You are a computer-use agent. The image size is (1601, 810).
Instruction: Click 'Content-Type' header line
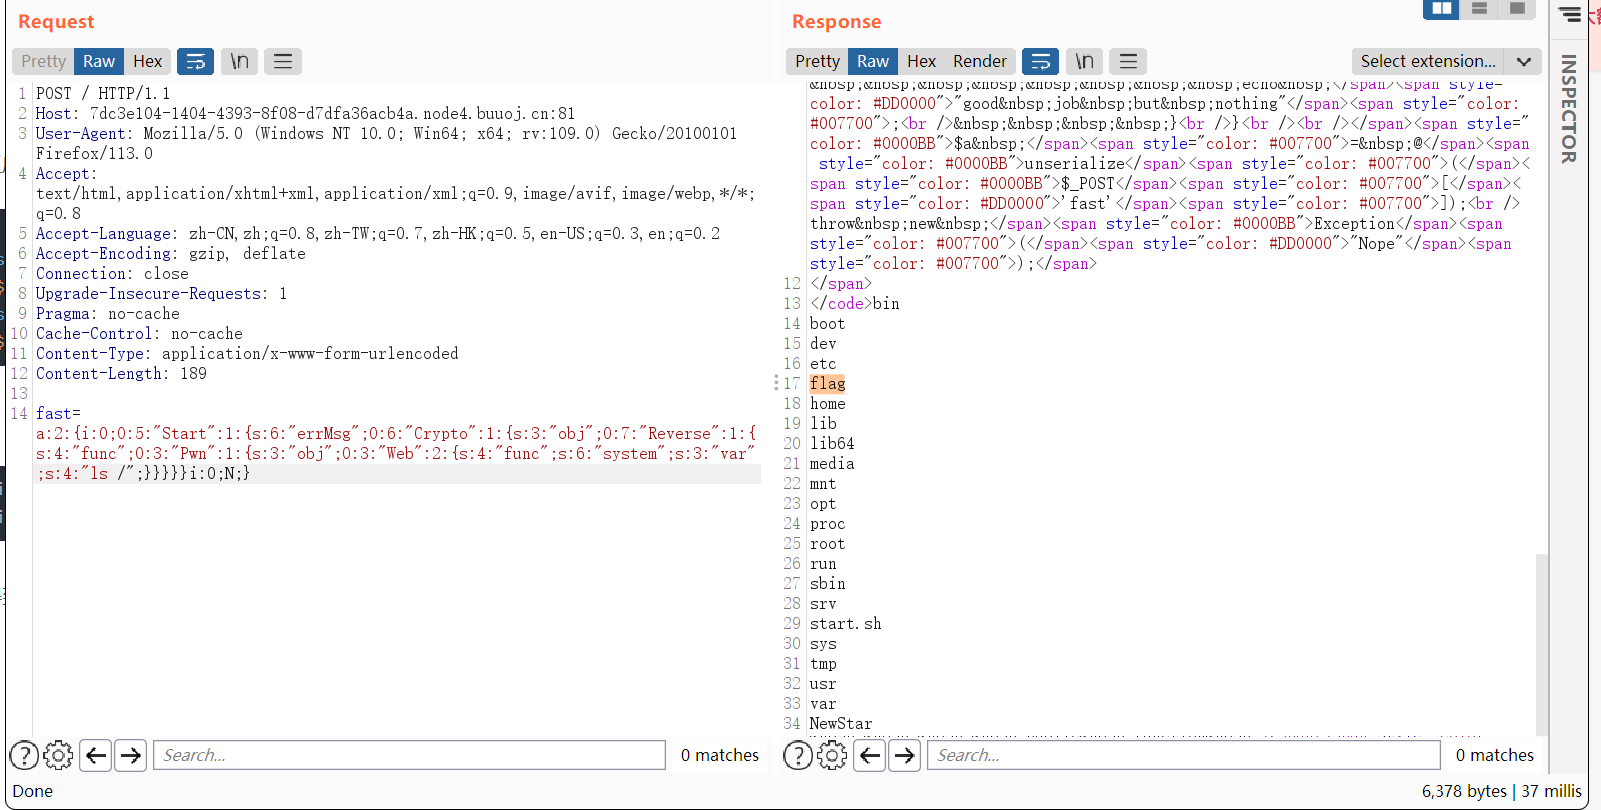247,354
